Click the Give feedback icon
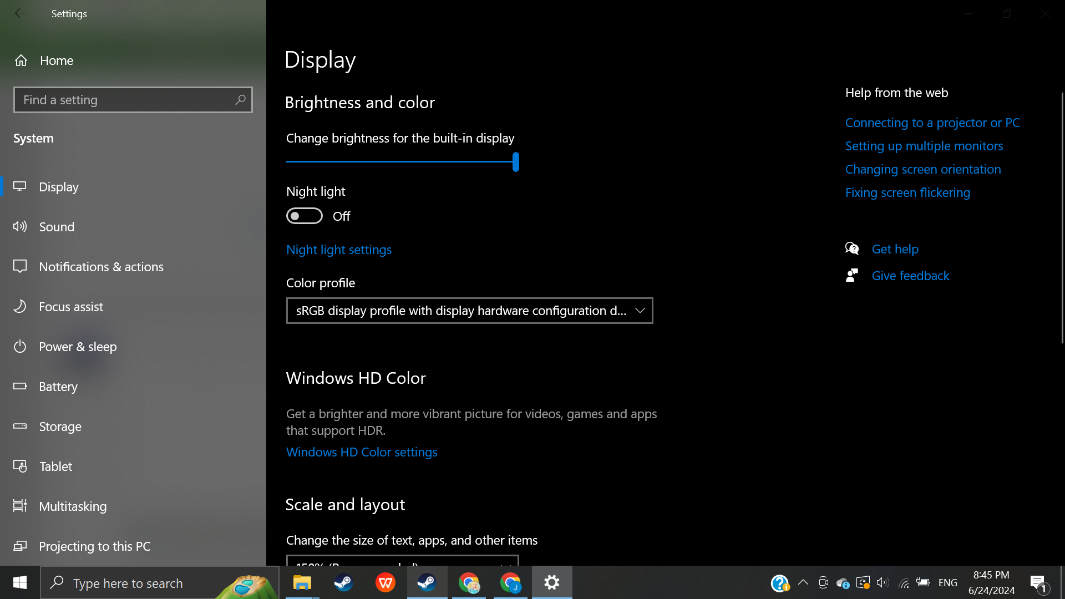 pyautogui.click(x=852, y=276)
